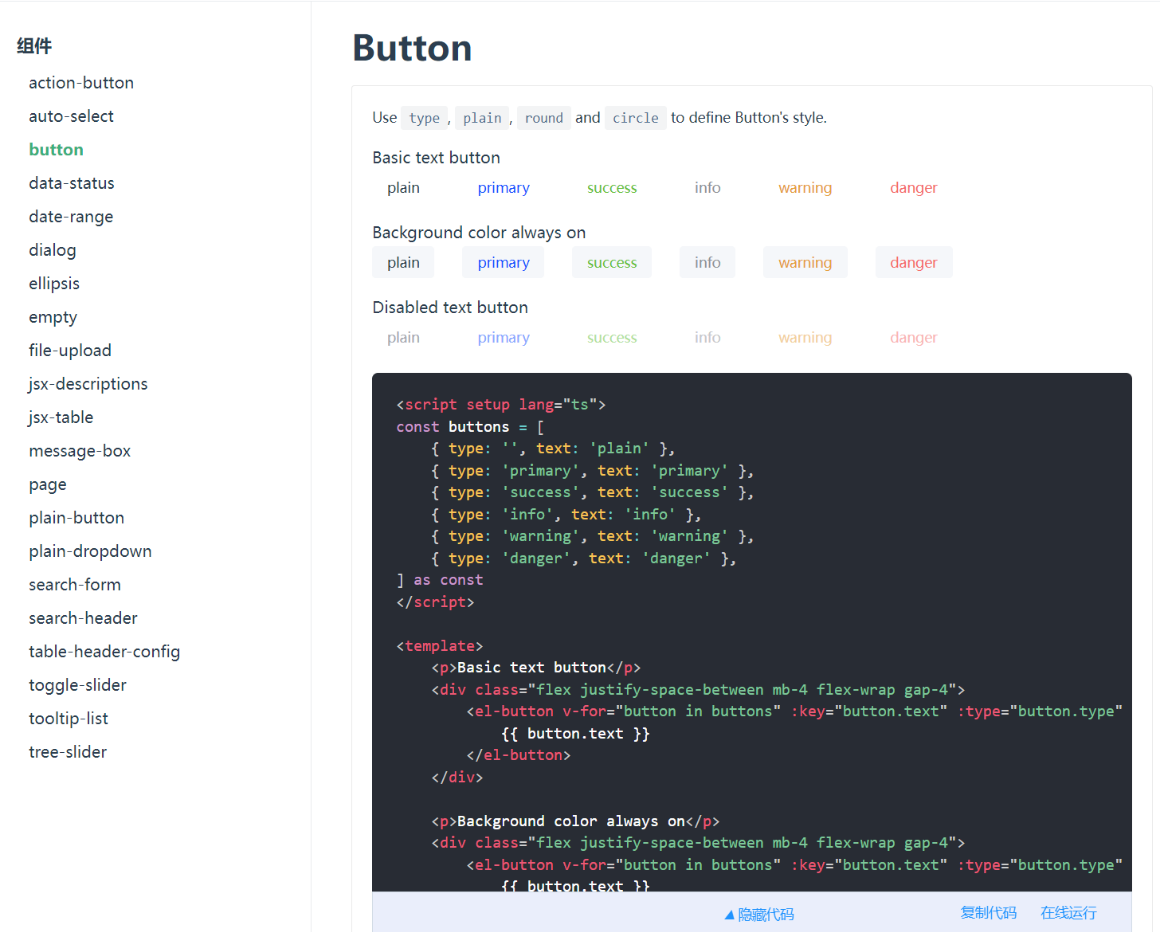The height and width of the screenshot is (933, 1160).
Task: Select auto-select component page
Action: pos(71,116)
